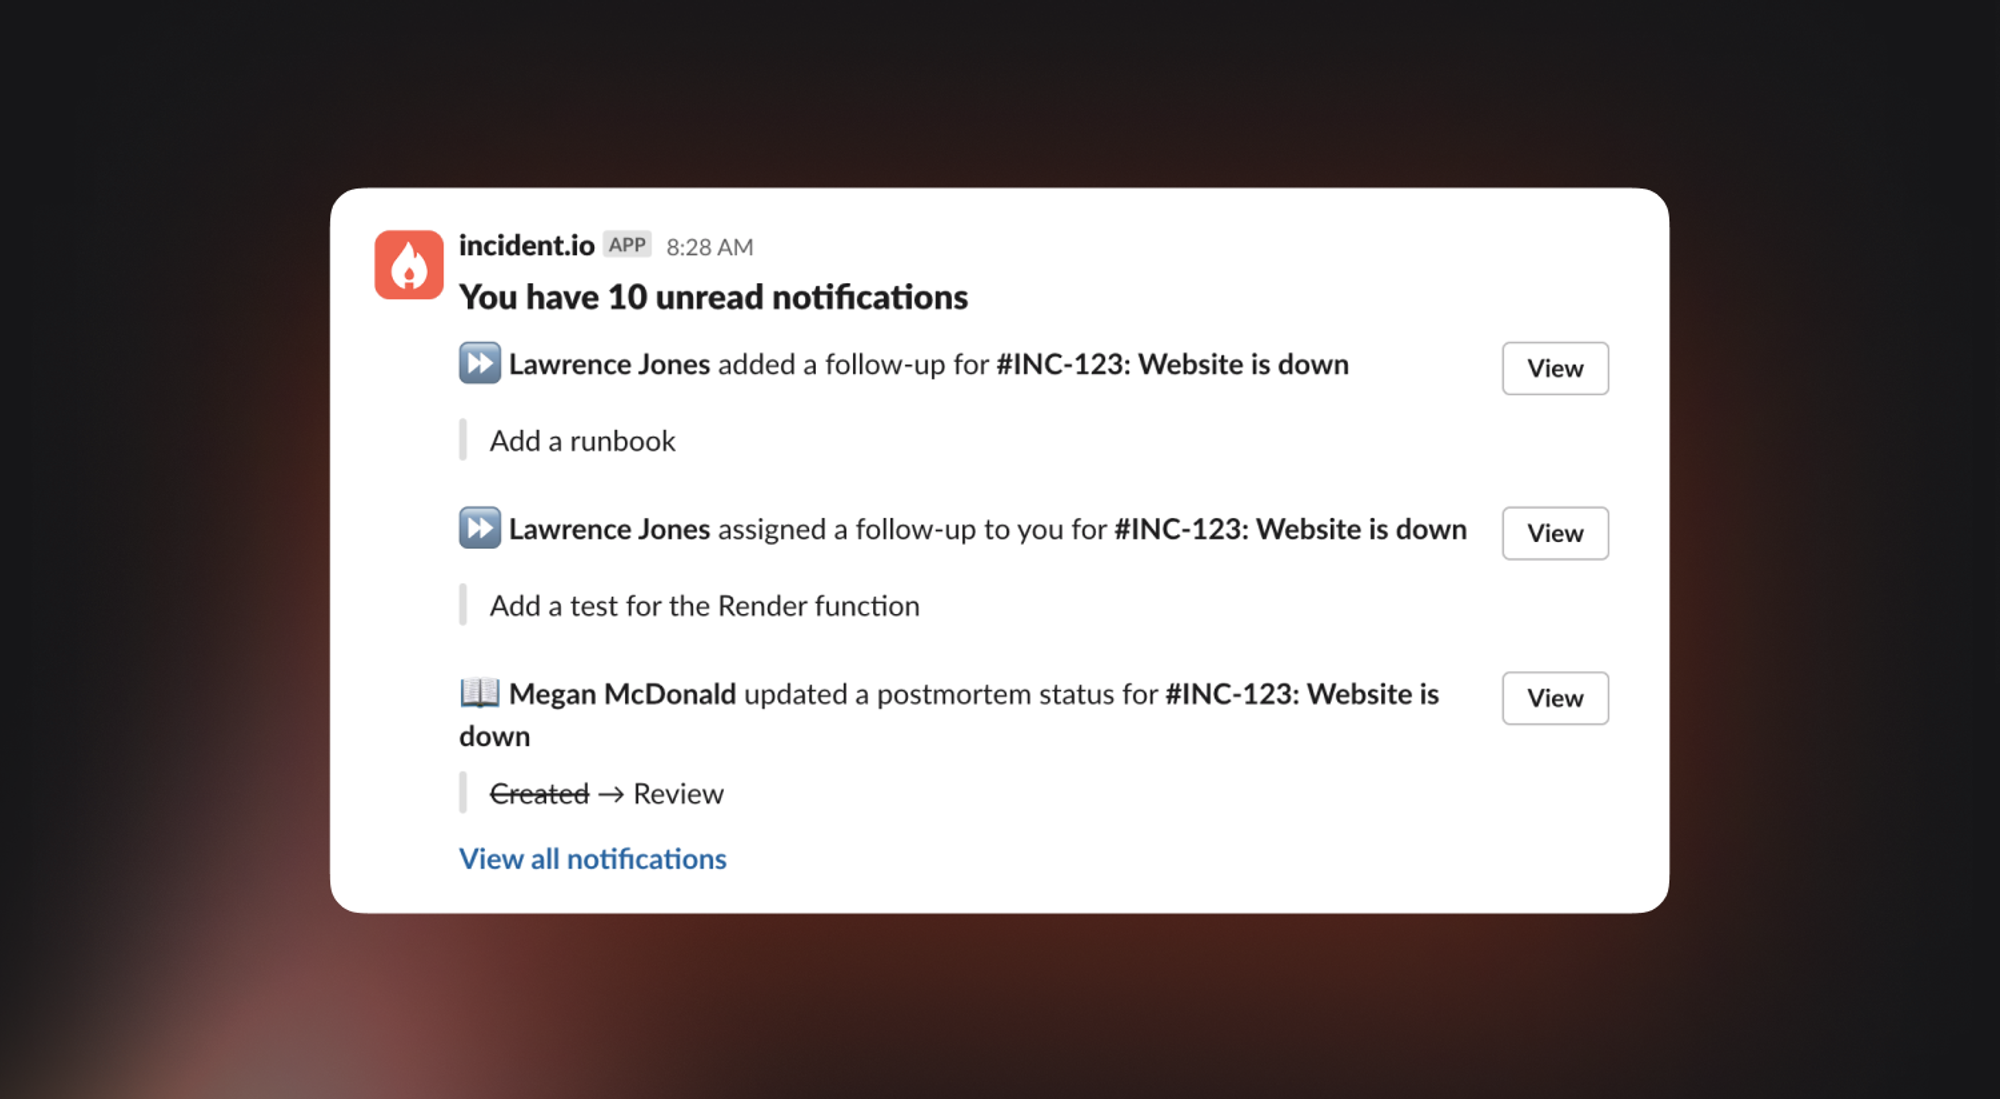This screenshot has height=1099, width=2000.
Task: Click the 8:28 AM message timestamp
Action: [709, 247]
